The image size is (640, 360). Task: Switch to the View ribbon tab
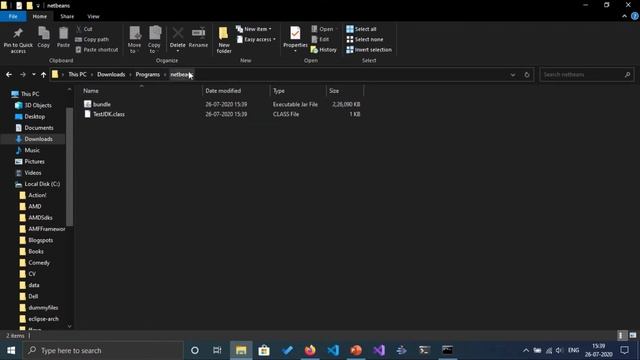[93, 16]
